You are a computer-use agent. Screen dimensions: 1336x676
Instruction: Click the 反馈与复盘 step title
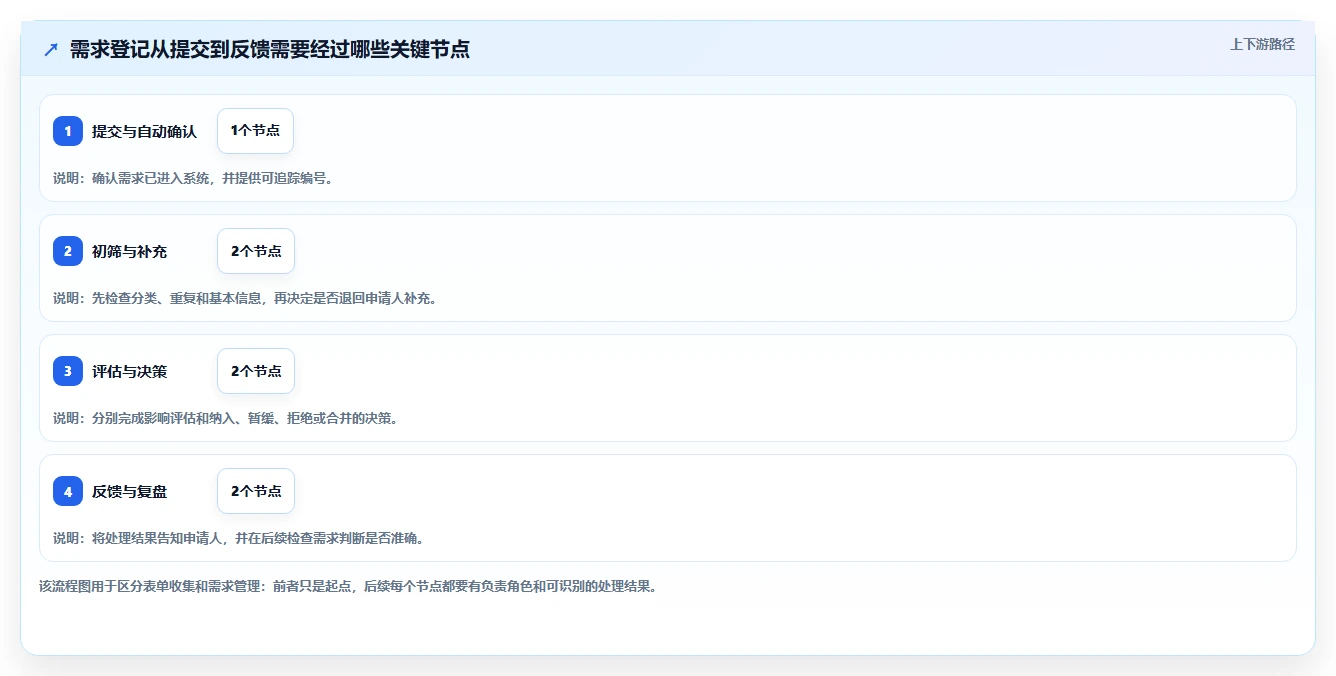click(x=129, y=491)
